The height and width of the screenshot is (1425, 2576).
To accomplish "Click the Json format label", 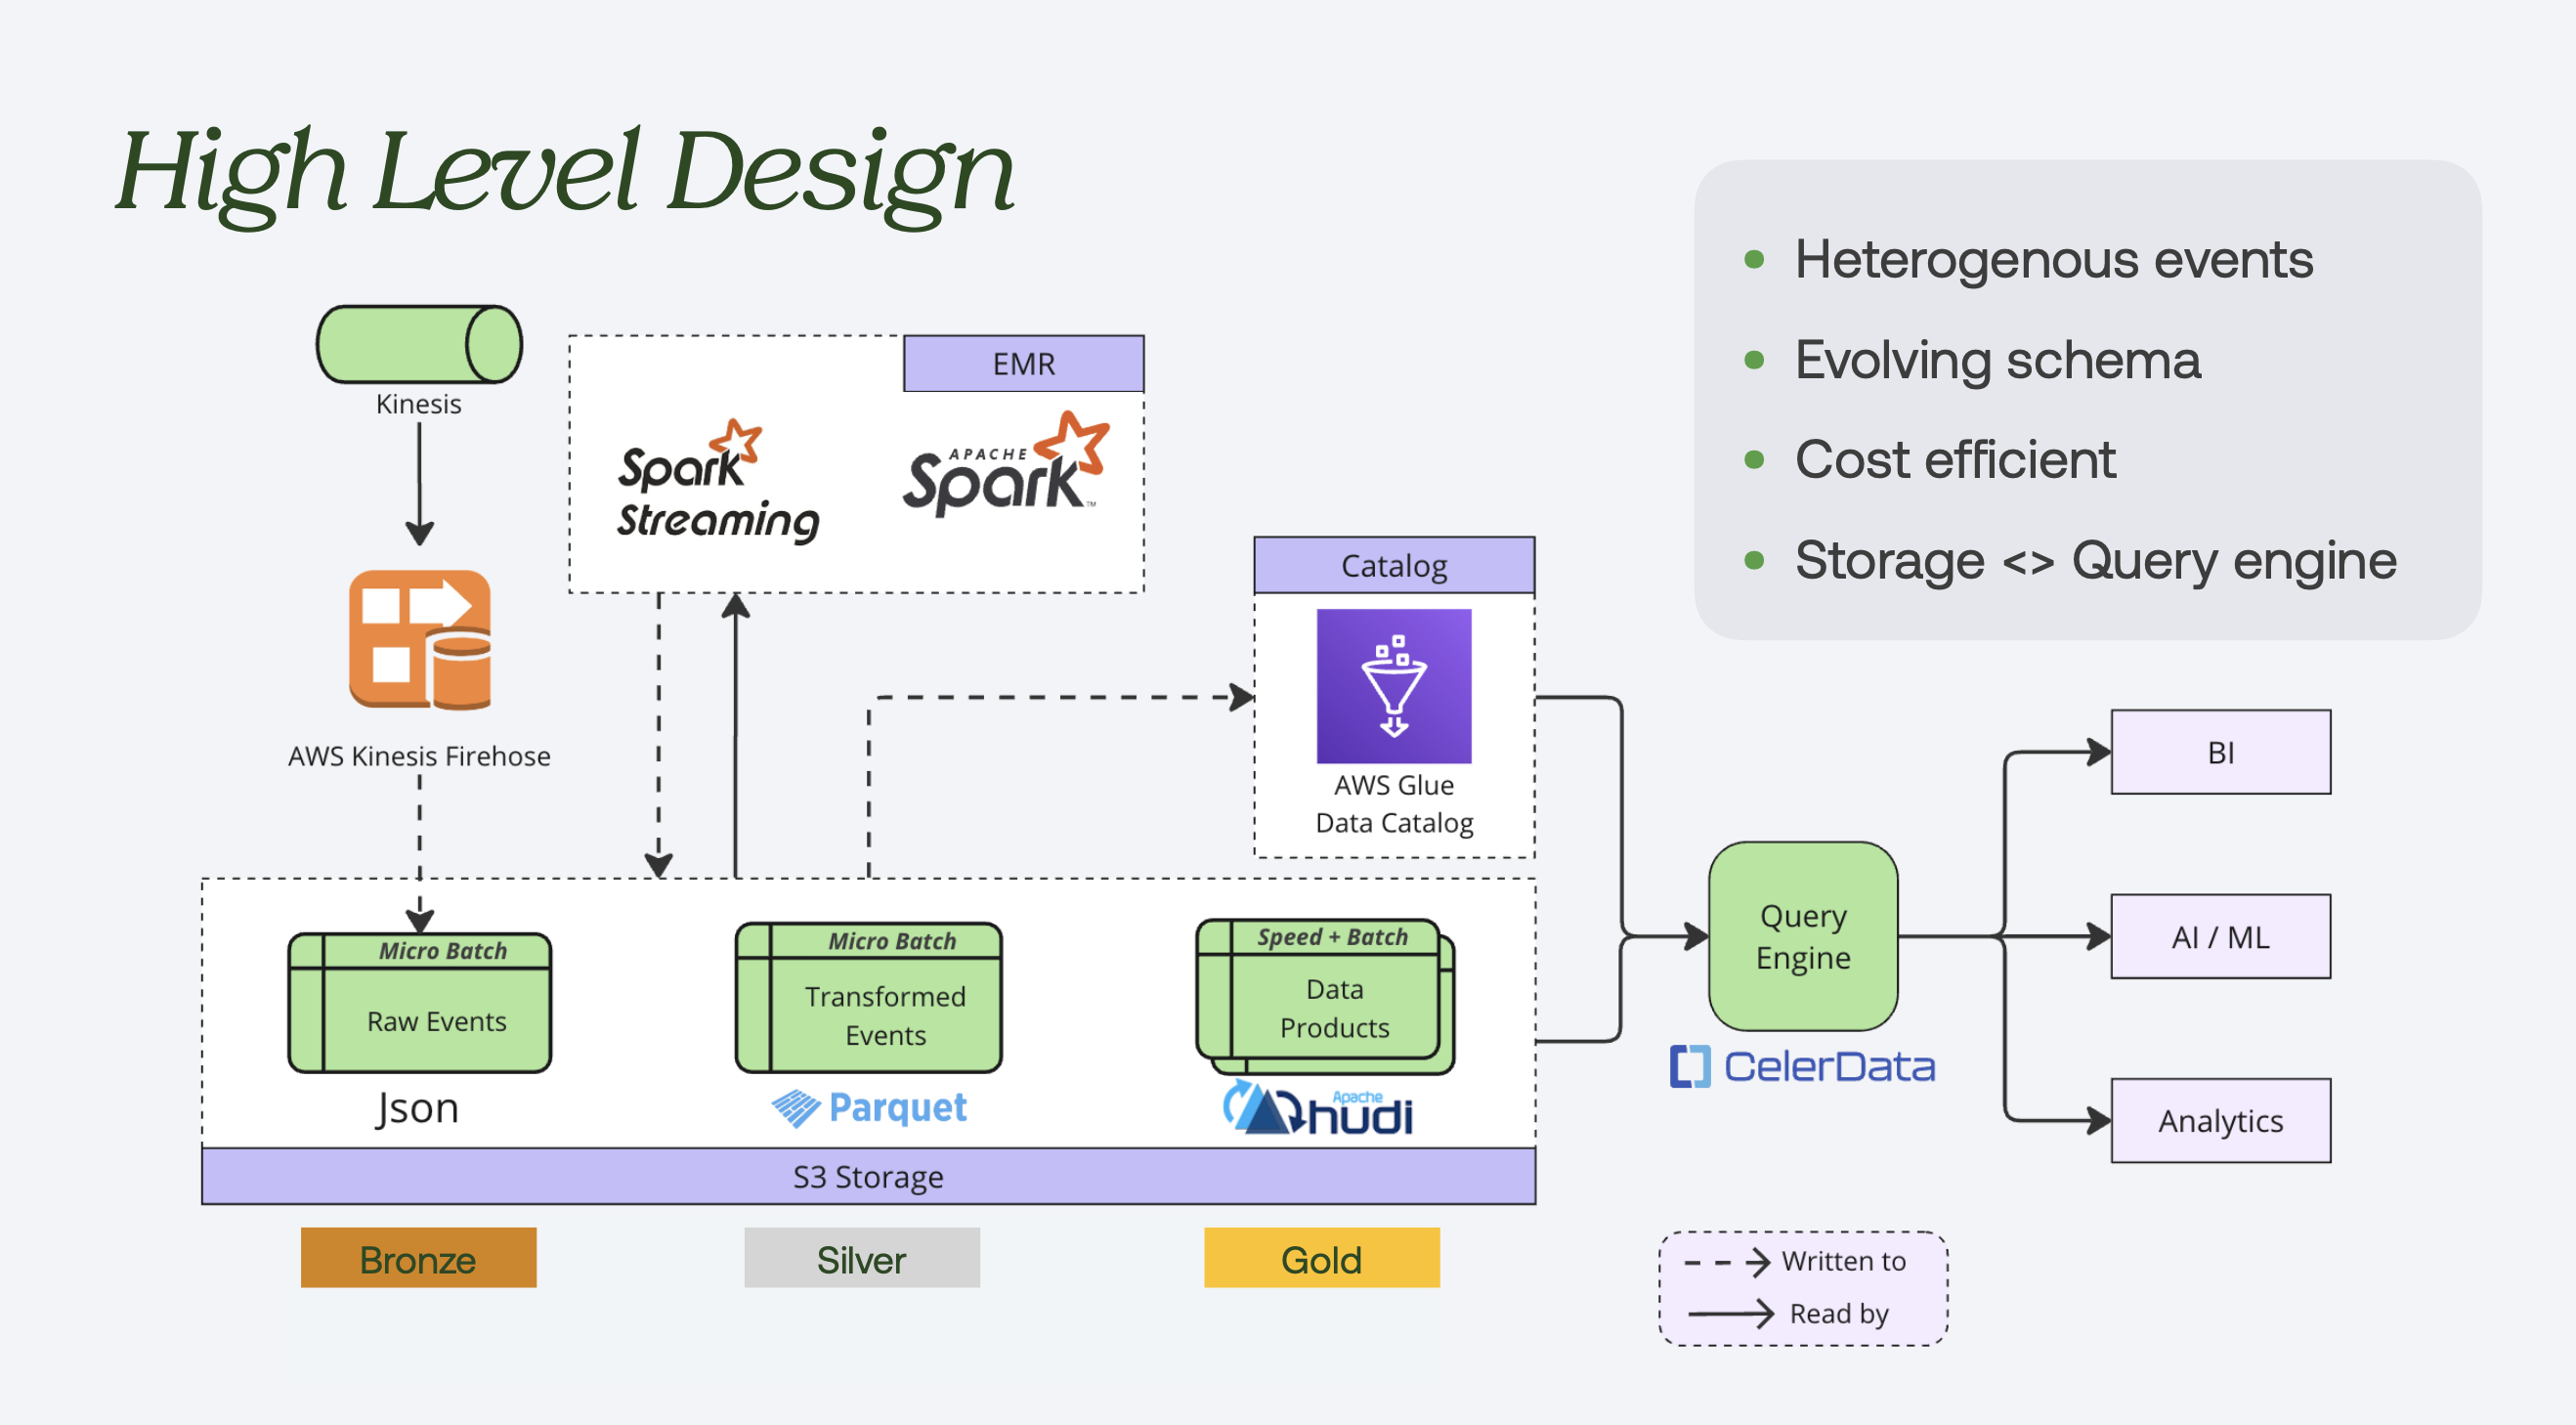I will pyautogui.click(x=417, y=1109).
